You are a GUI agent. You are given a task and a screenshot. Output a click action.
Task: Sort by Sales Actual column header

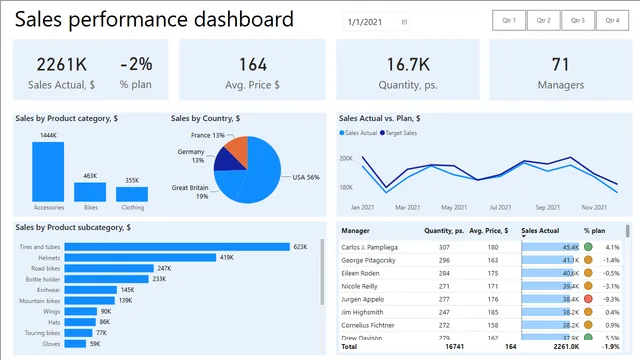coord(540,231)
